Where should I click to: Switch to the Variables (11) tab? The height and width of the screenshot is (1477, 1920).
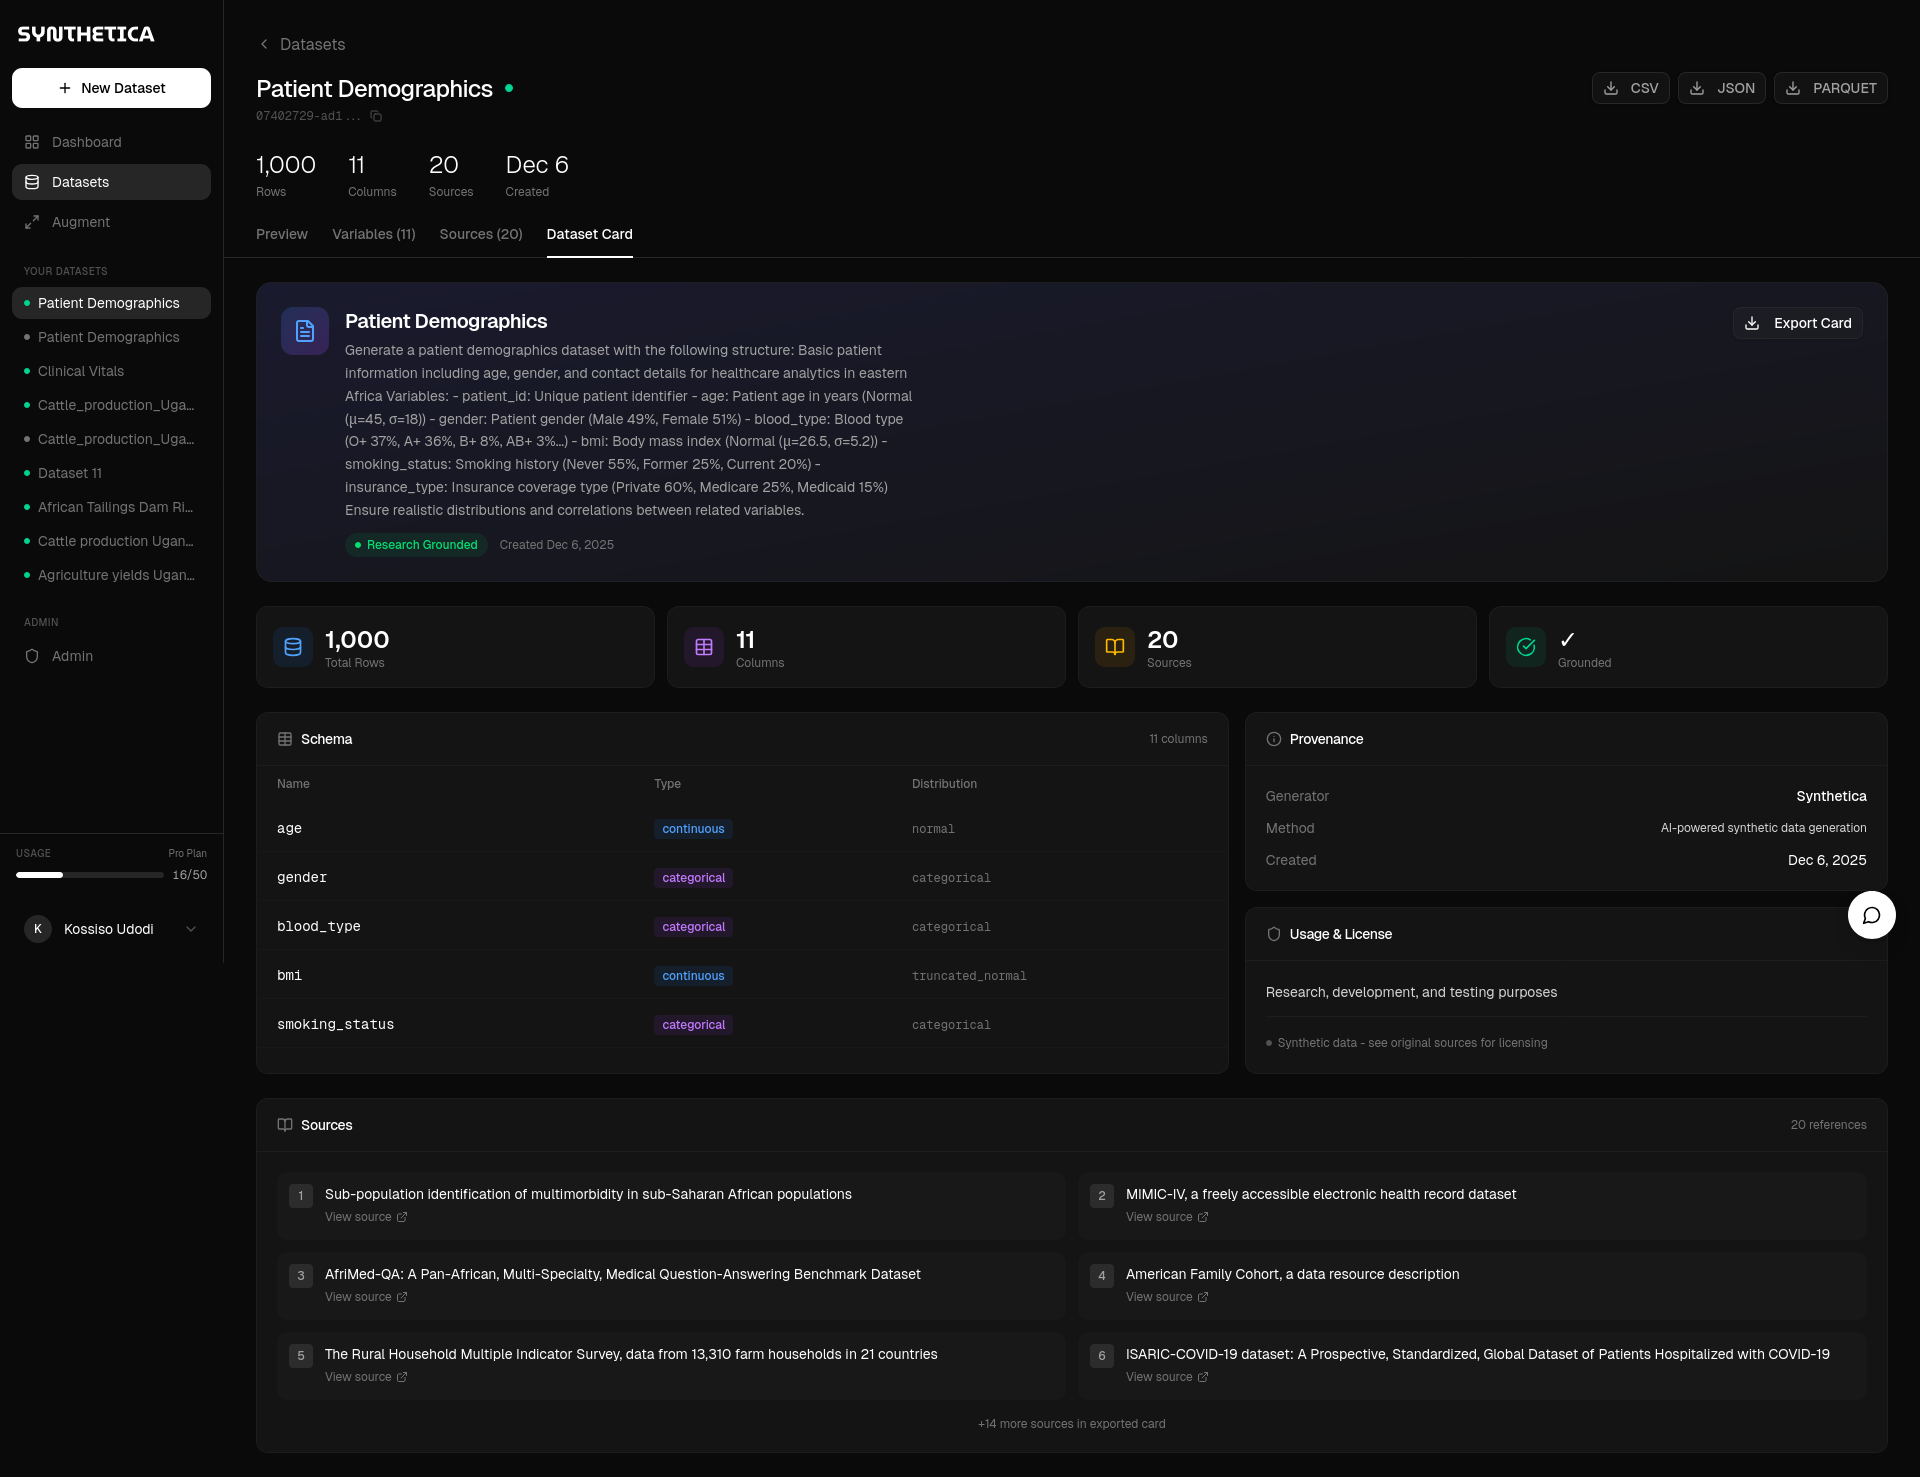(x=373, y=234)
